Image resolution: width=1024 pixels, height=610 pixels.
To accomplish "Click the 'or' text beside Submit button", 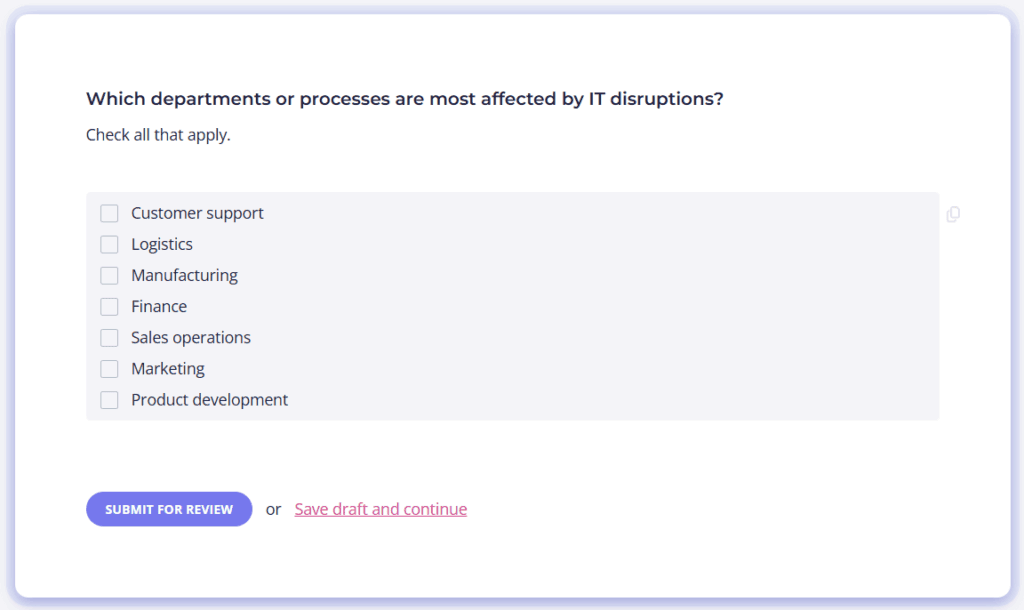I will pyautogui.click(x=273, y=509).
